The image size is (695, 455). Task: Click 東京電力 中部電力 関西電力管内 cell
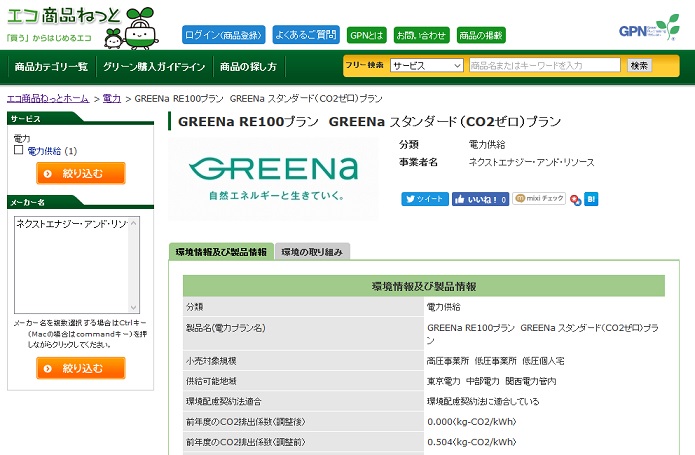[491, 381]
